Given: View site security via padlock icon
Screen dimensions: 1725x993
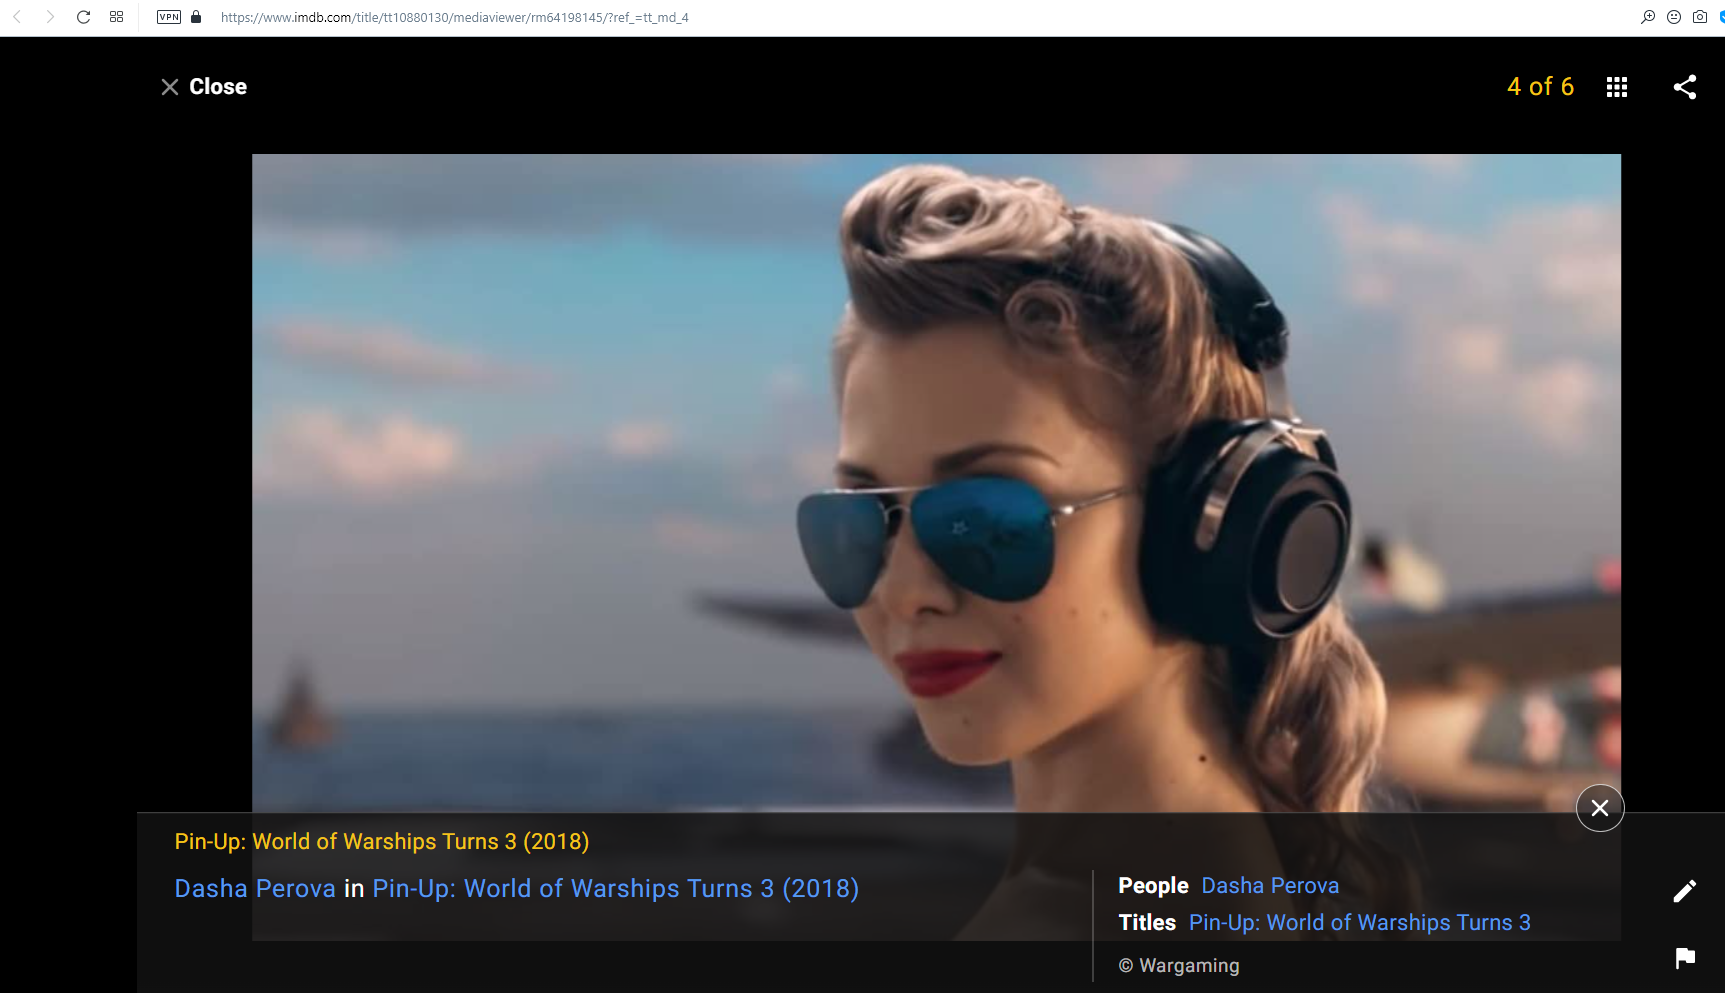Looking at the screenshot, I should (196, 17).
